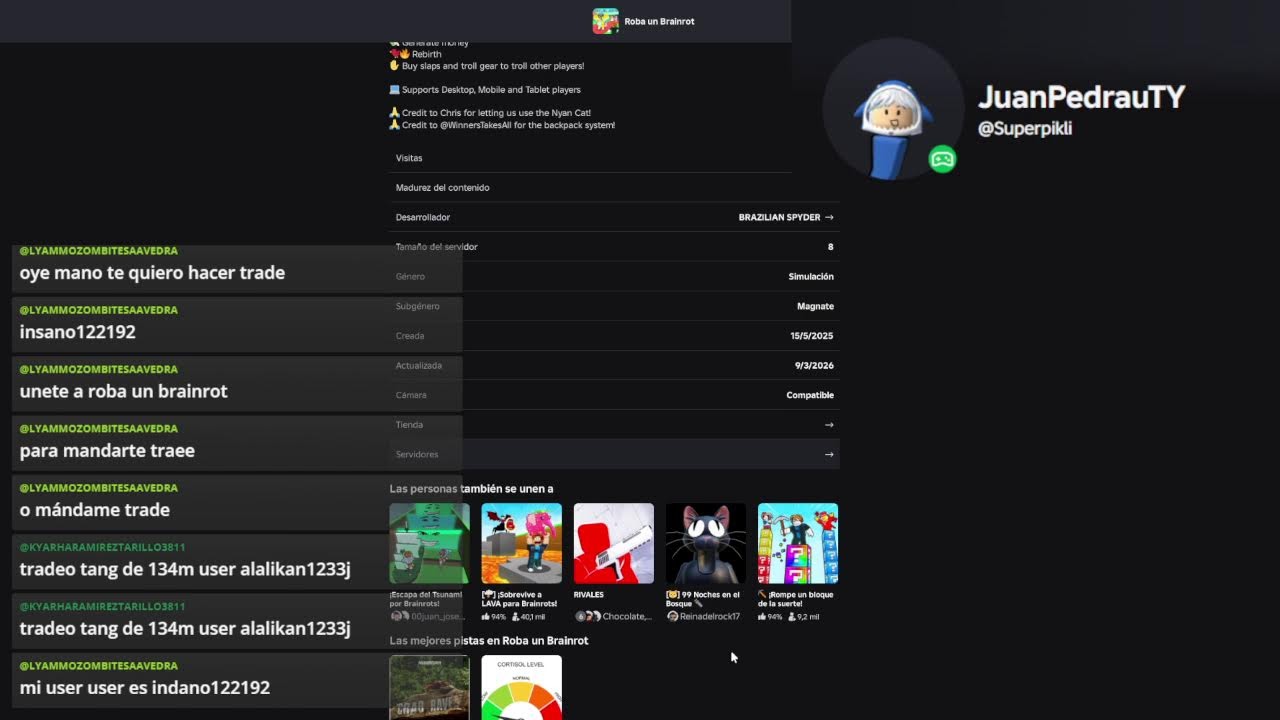This screenshot has height=720, width=1280.
Task: Open the ¡Rompe un bloque de la suerte! thumbnail
Action: [x=797, y=543]
